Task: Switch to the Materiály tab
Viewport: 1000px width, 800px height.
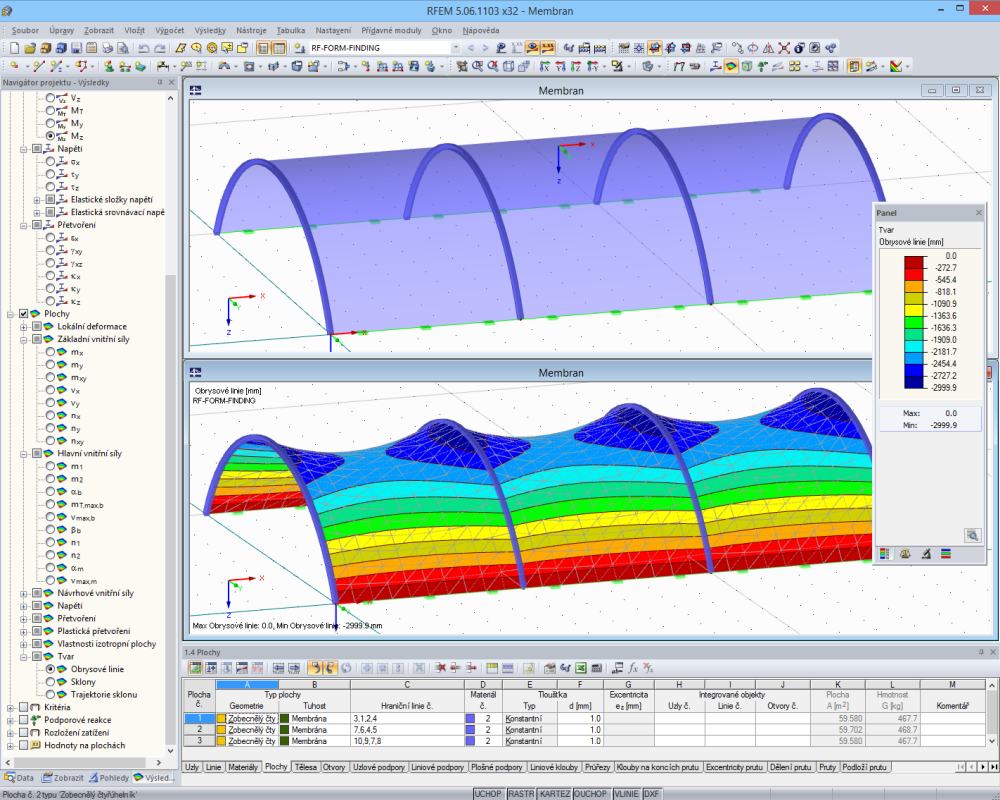Action: pyautogui.click(x=243, y=767)
